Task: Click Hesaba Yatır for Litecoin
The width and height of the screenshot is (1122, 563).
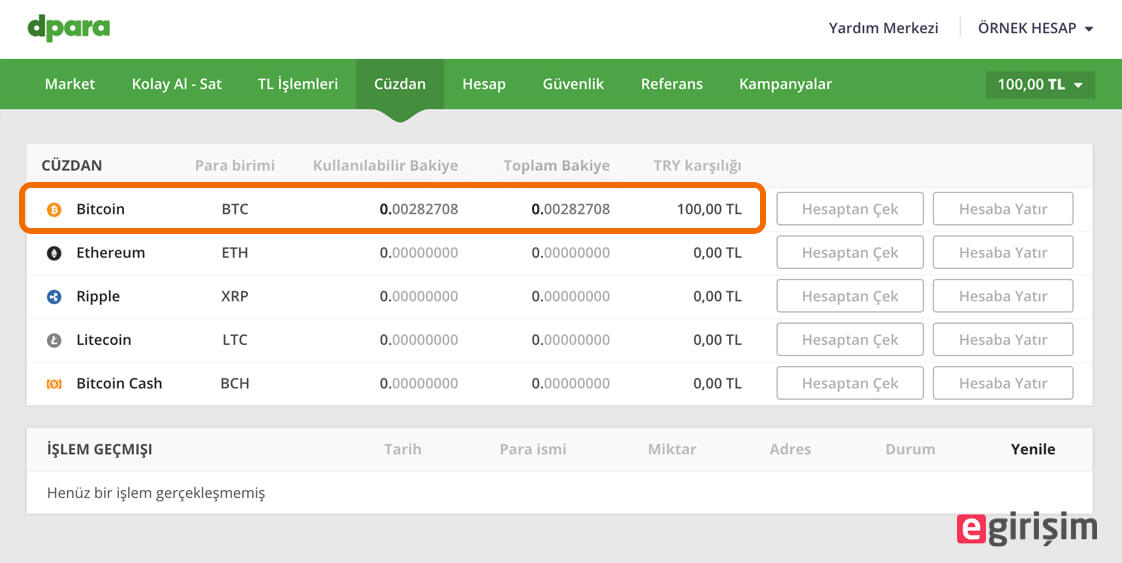Action: coord(1003,340)
